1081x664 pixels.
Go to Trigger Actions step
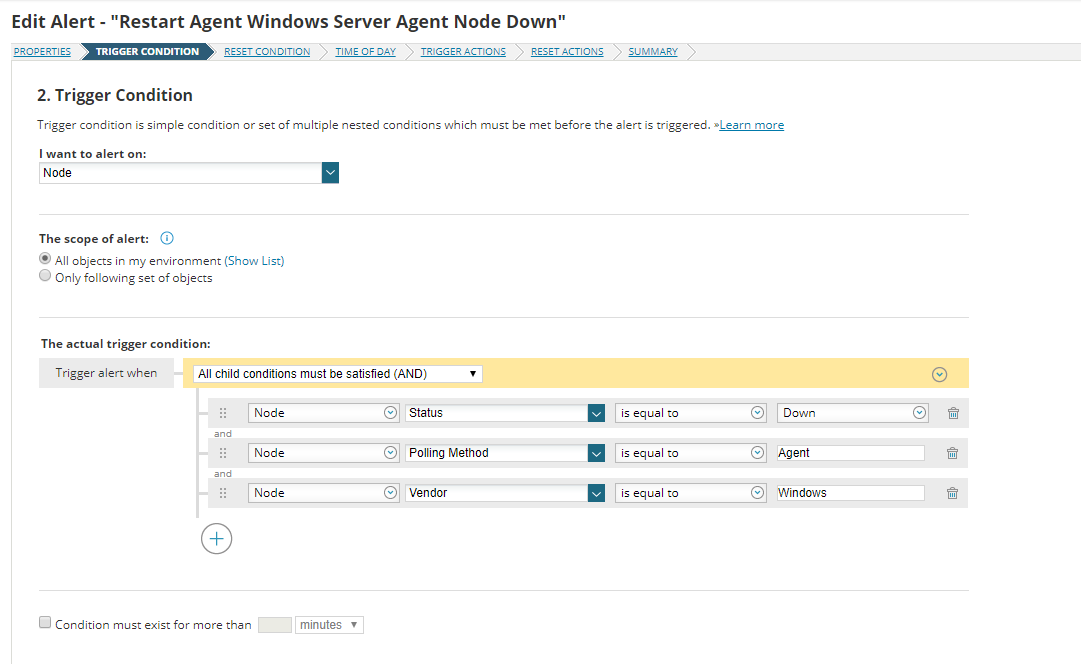[463, 52]
